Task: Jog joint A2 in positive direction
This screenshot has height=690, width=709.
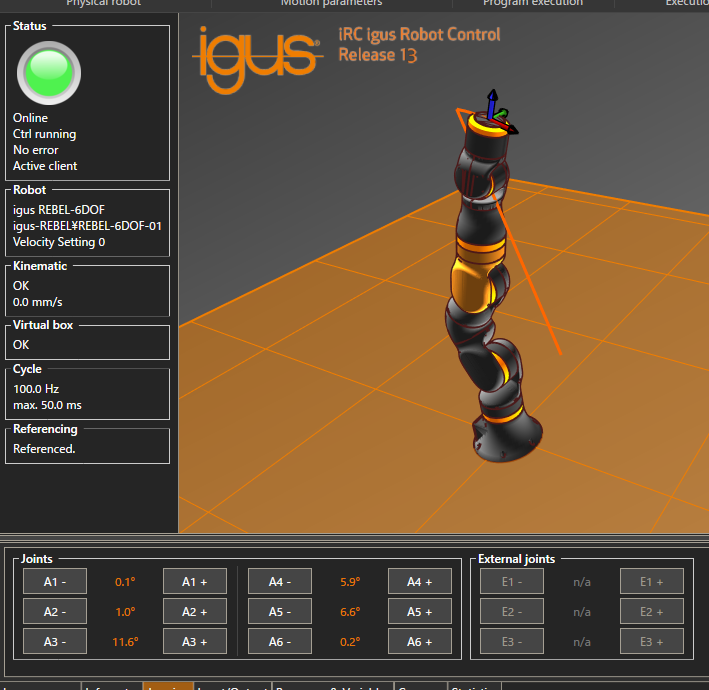Action: click(195, 611)
